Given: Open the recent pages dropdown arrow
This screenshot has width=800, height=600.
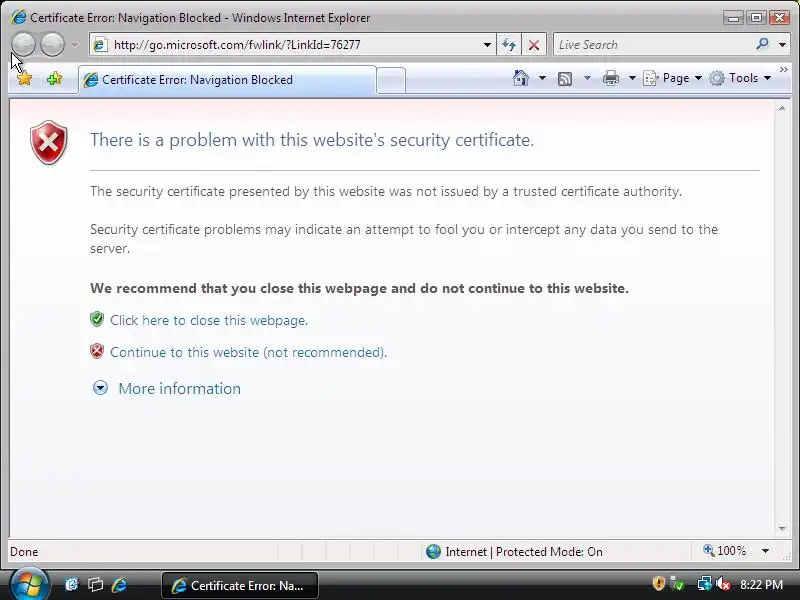Looking at the screenshot, I should pyautogui.click(x=75, y=45).
